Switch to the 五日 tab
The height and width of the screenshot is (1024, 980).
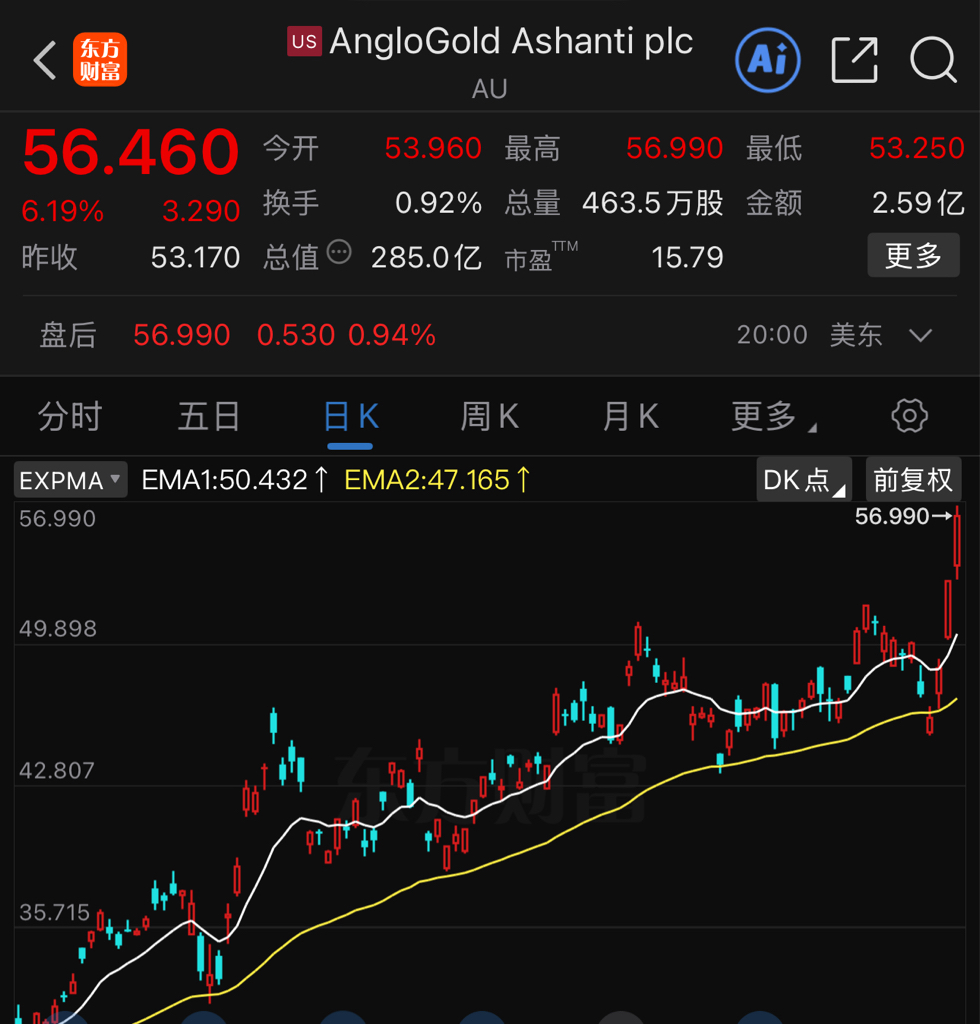pyautogui.click(x=209, y=417)
